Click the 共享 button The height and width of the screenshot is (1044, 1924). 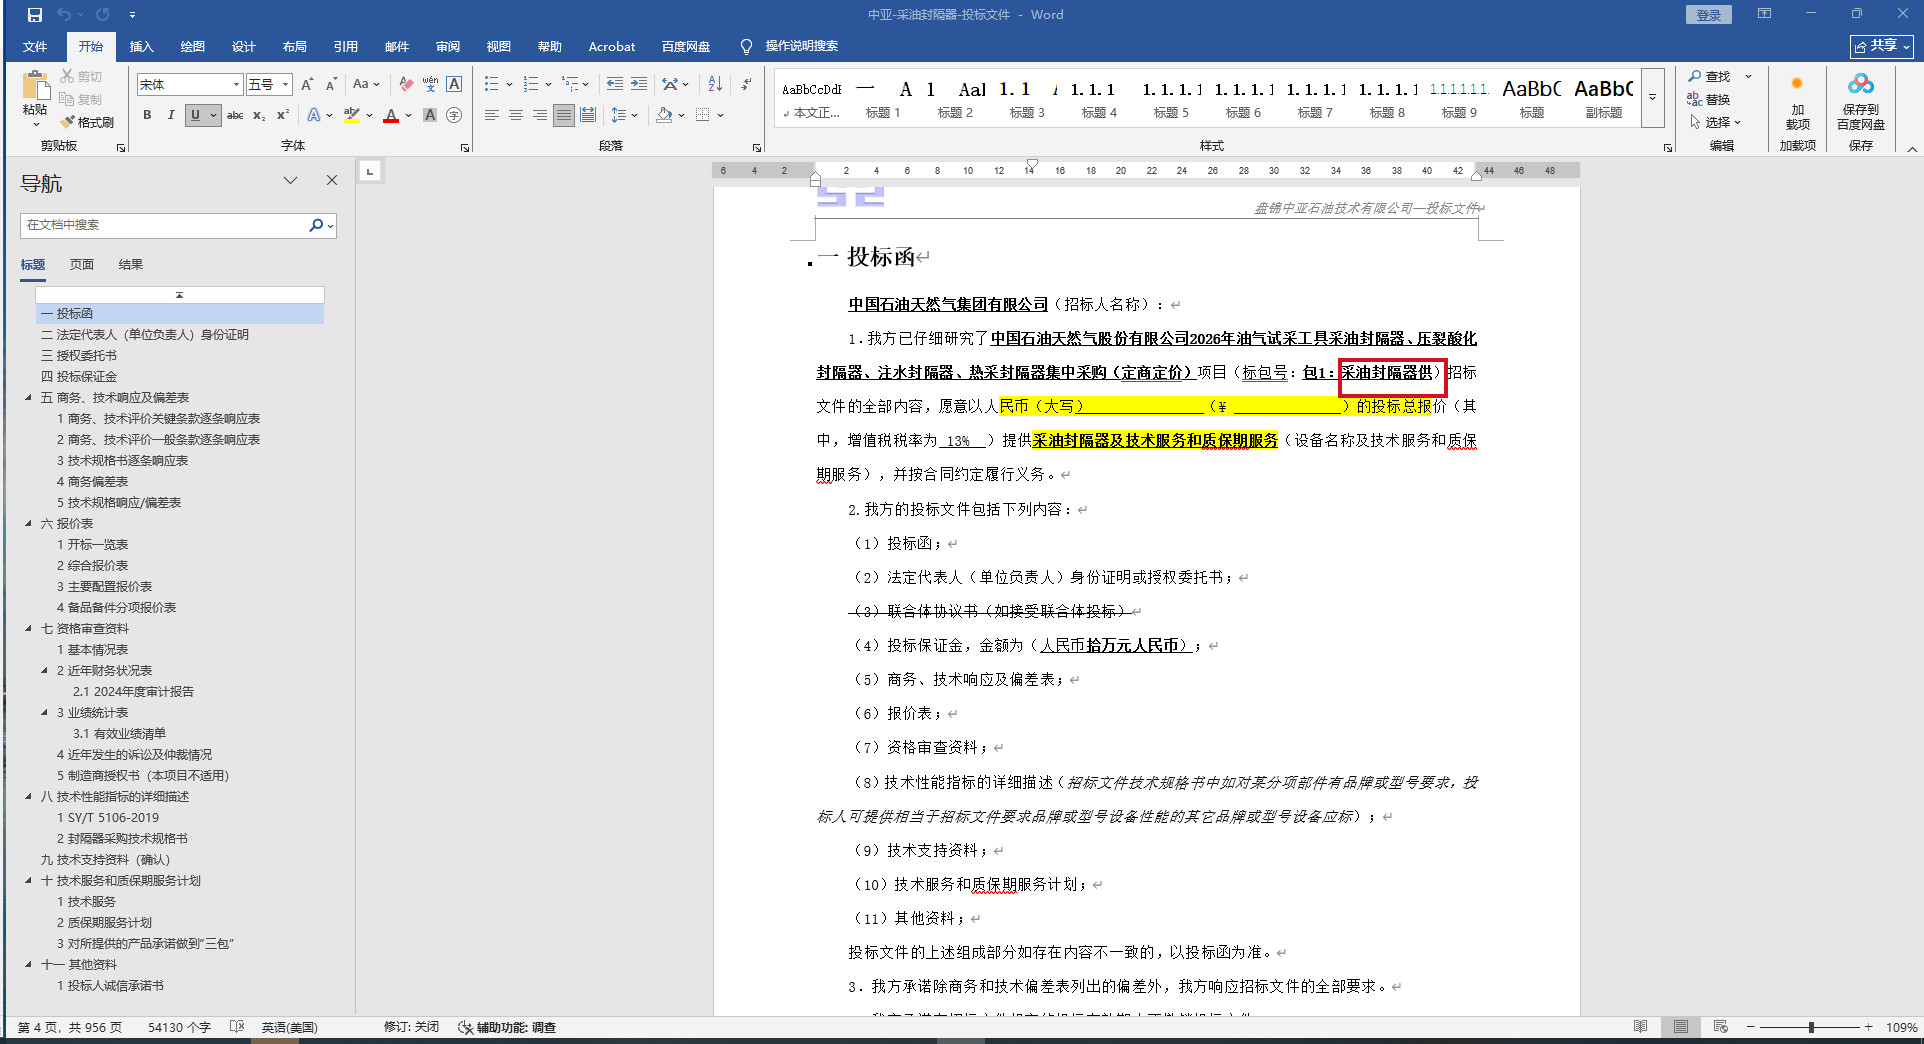point(1881,46)
